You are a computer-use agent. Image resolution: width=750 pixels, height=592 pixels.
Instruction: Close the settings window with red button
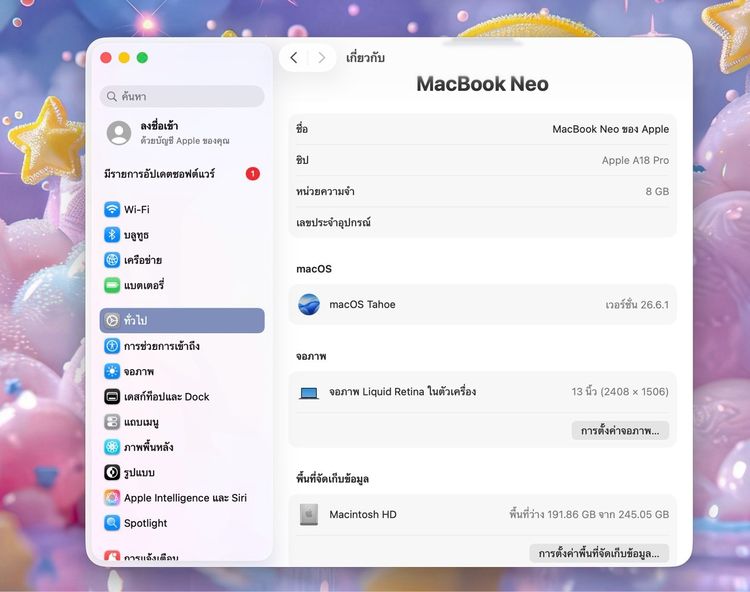[106, 58]
